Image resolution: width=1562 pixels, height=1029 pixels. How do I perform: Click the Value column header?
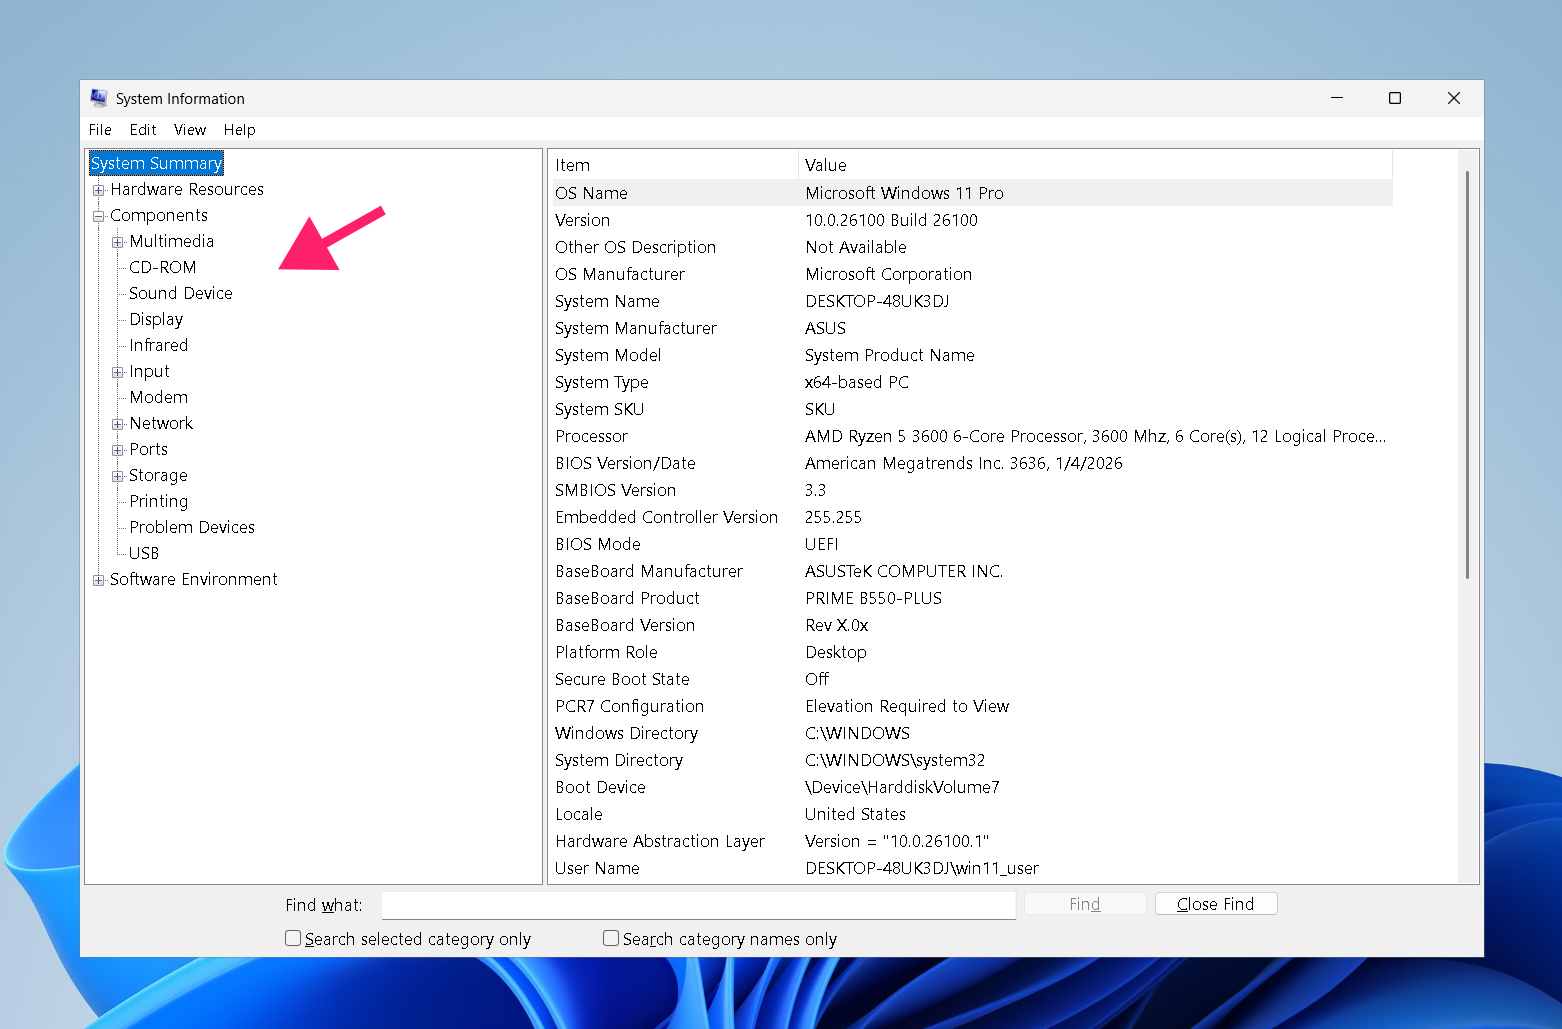(x=1095, y=165)
